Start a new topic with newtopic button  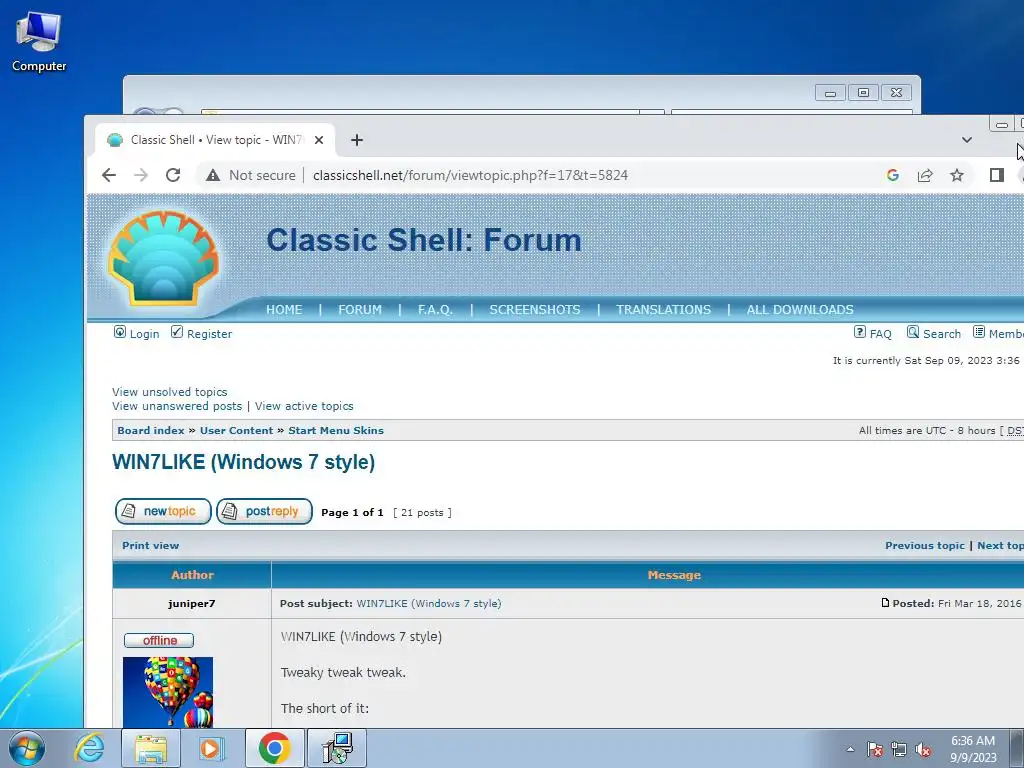click(x=163, y=511)
